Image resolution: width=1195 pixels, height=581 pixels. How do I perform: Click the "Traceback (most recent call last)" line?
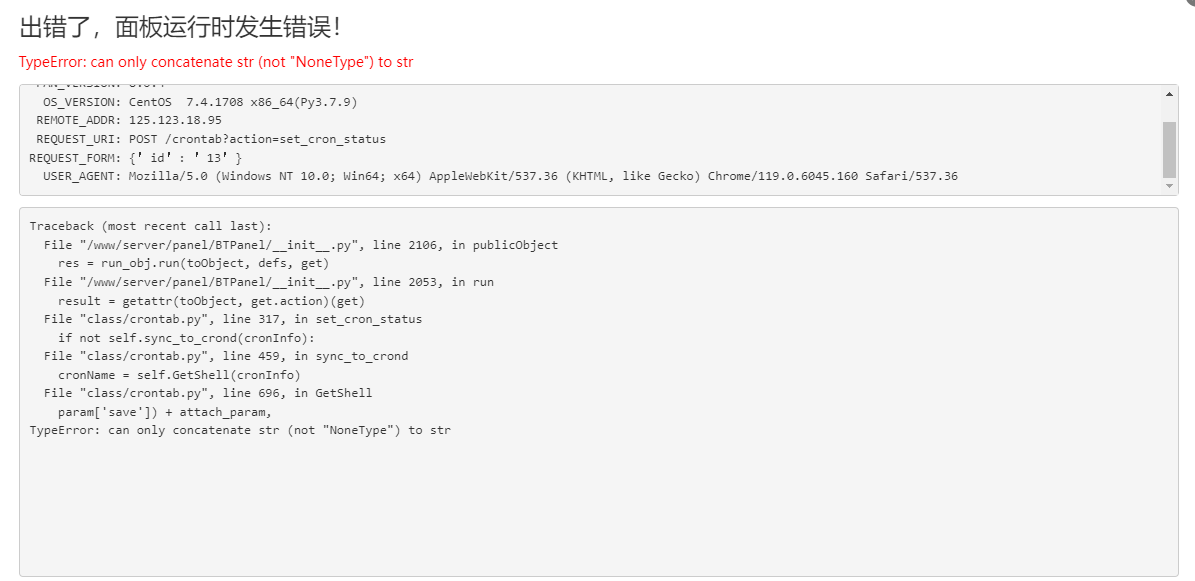coord(150,226)
